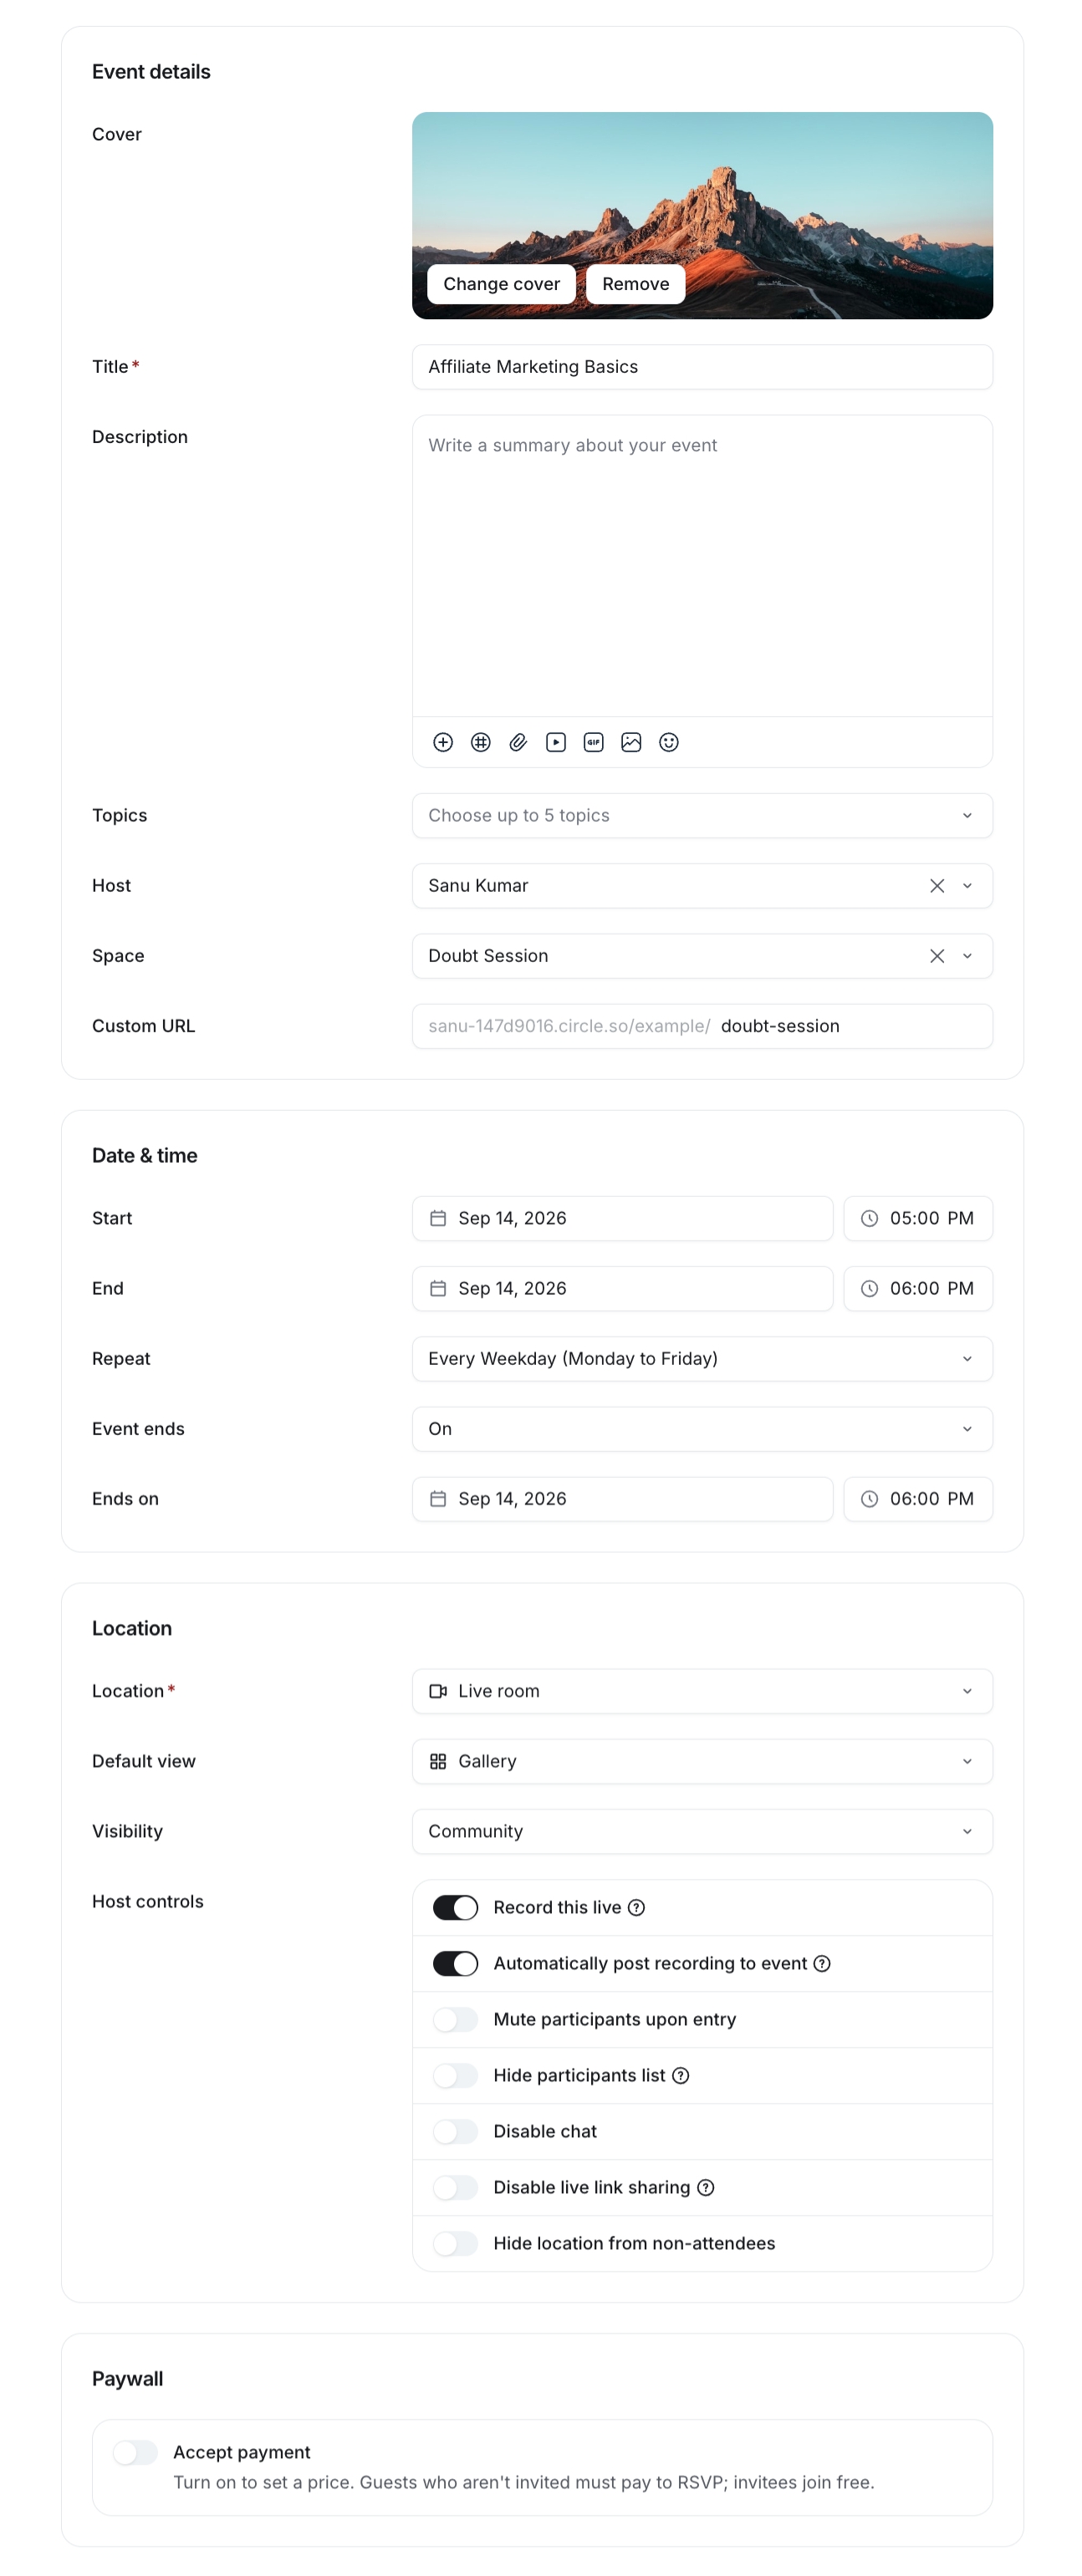Image resolution: width=1082 pixels, height=2576 pixels.
Task: Enable Mute participants upon entry
Action: tap(455, 2020)
